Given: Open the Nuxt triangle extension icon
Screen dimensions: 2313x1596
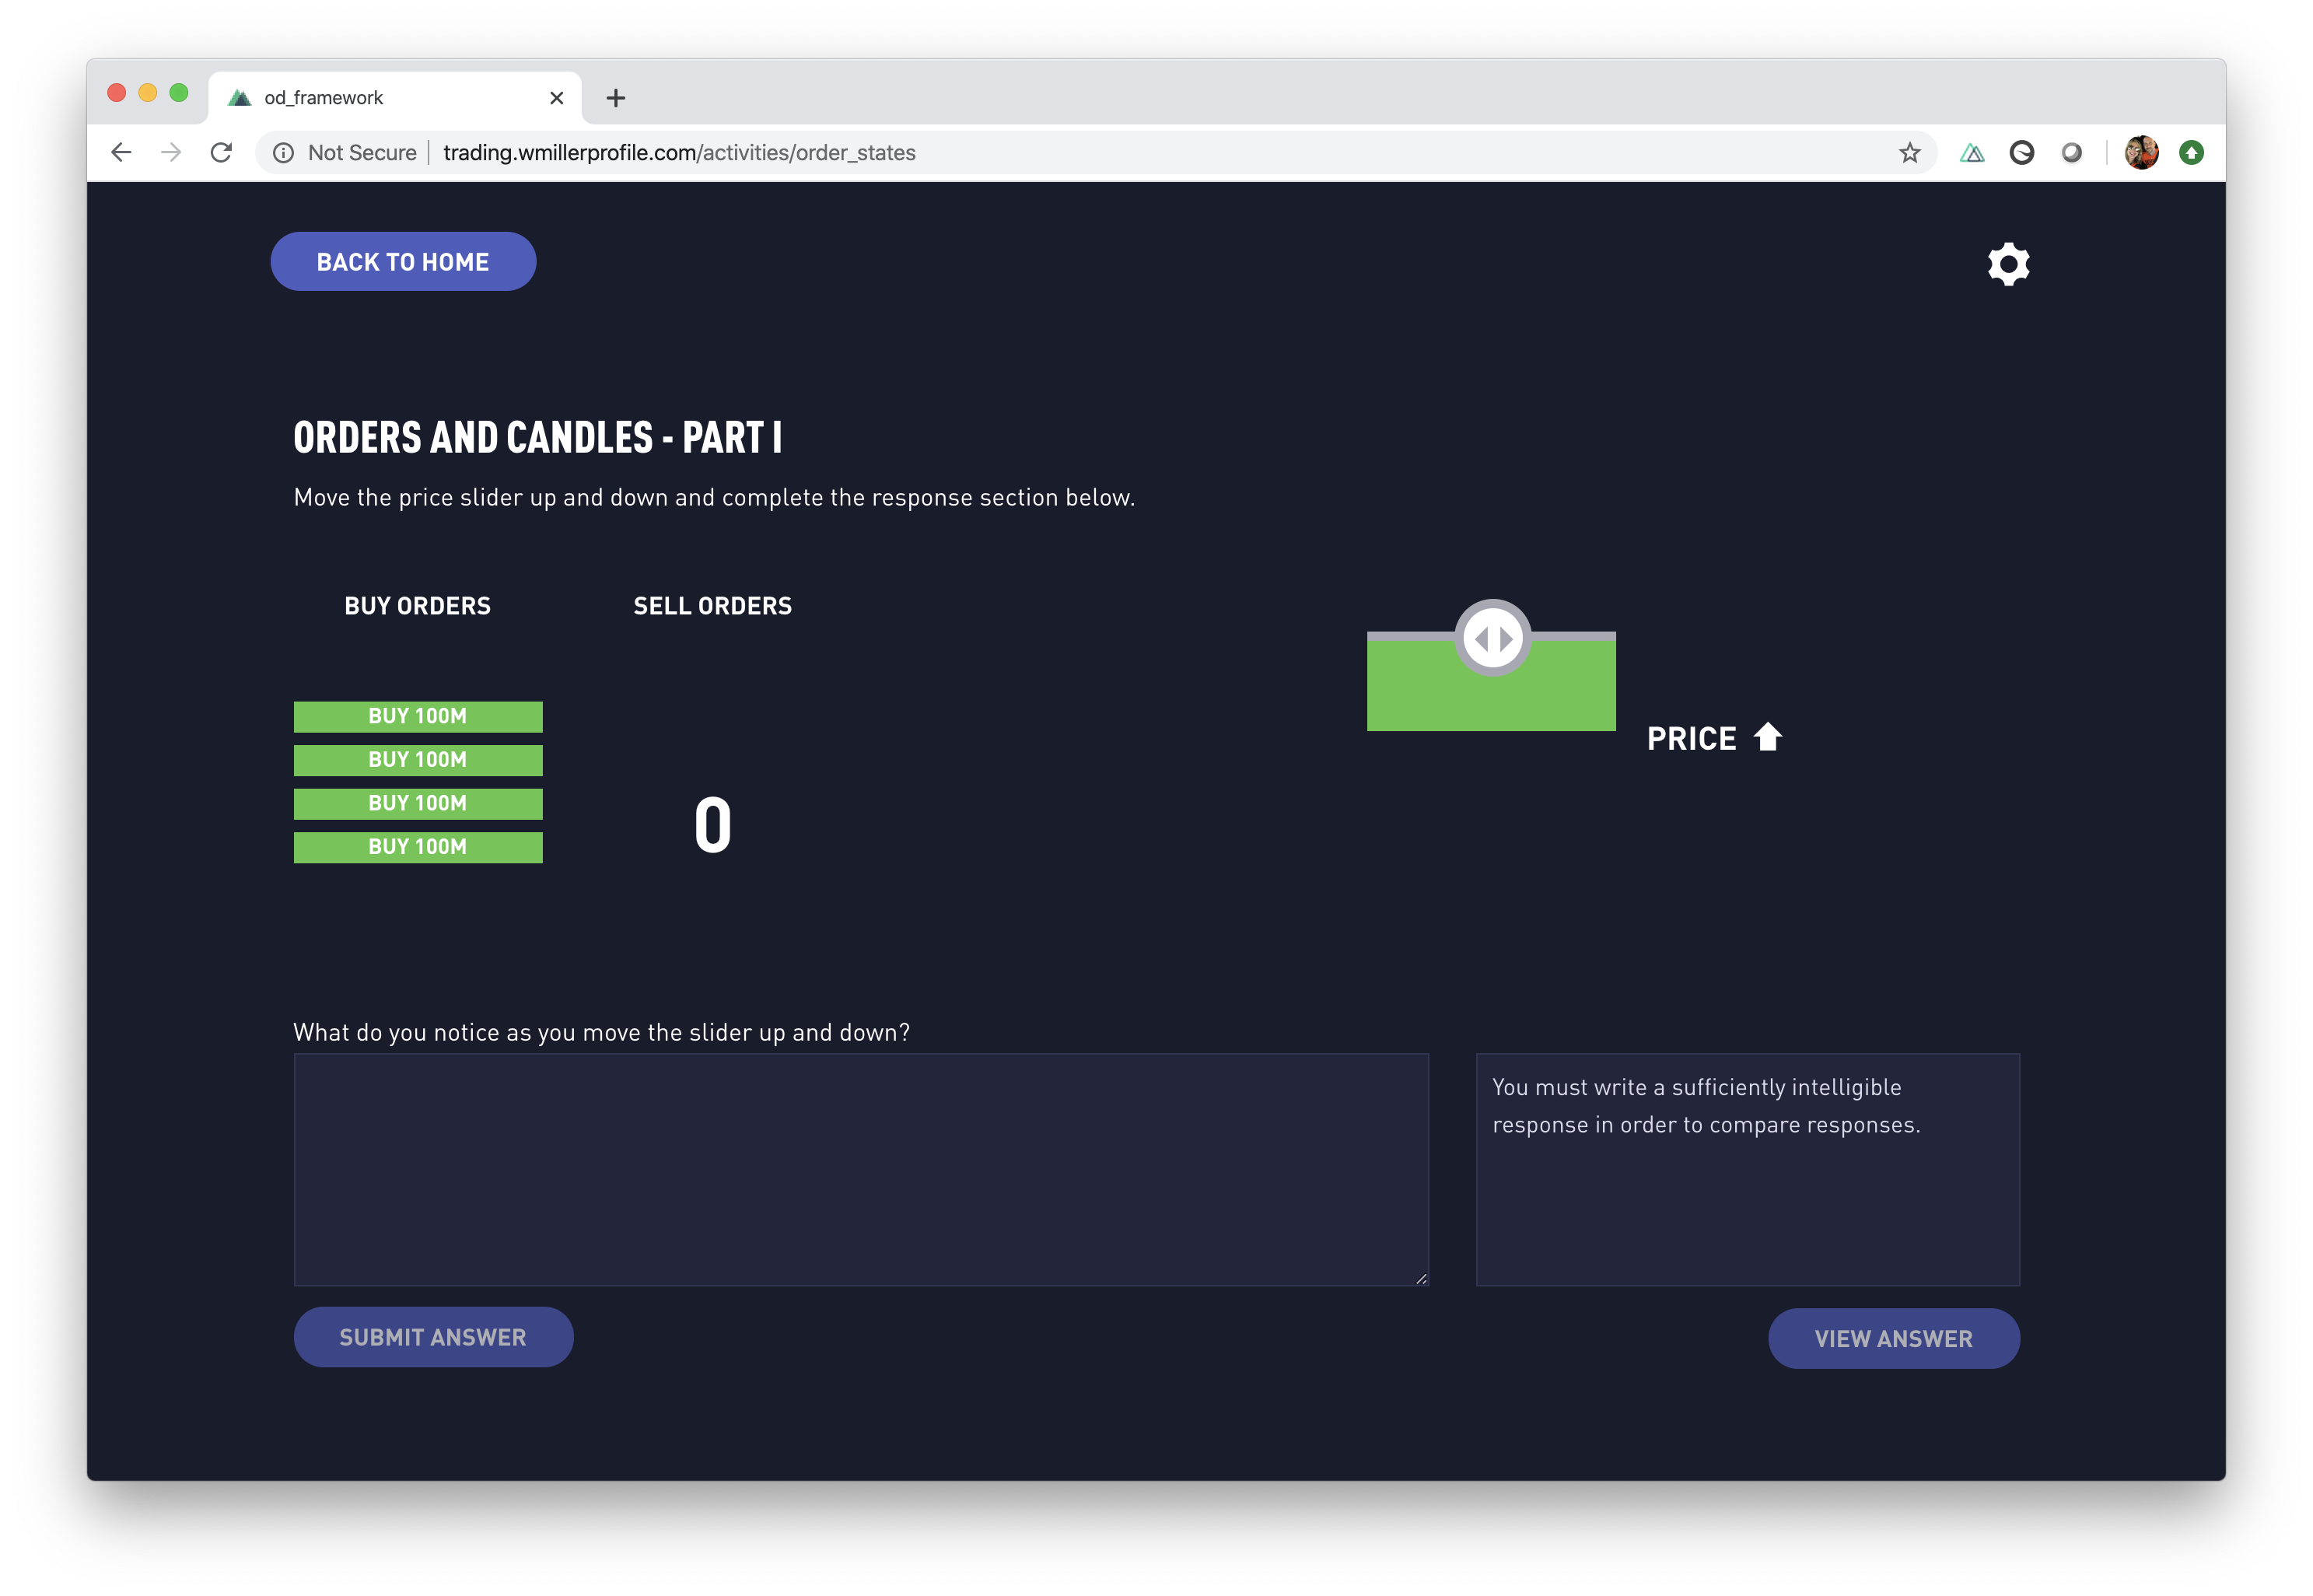Looking at the screenshot, I should click(x=1971, y=152).
